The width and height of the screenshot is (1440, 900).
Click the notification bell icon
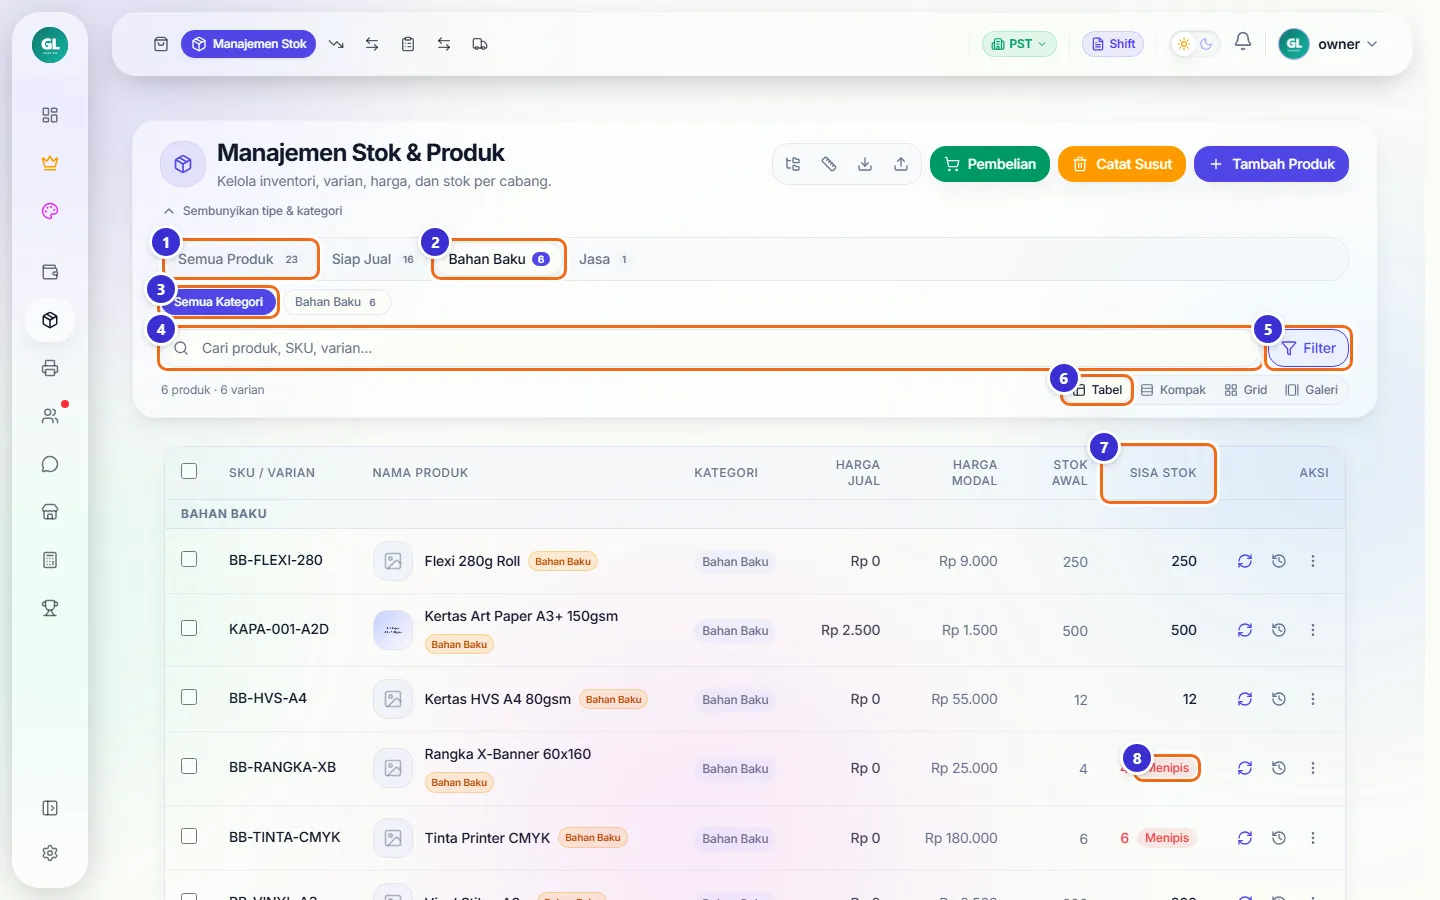tap(1243, 42)
